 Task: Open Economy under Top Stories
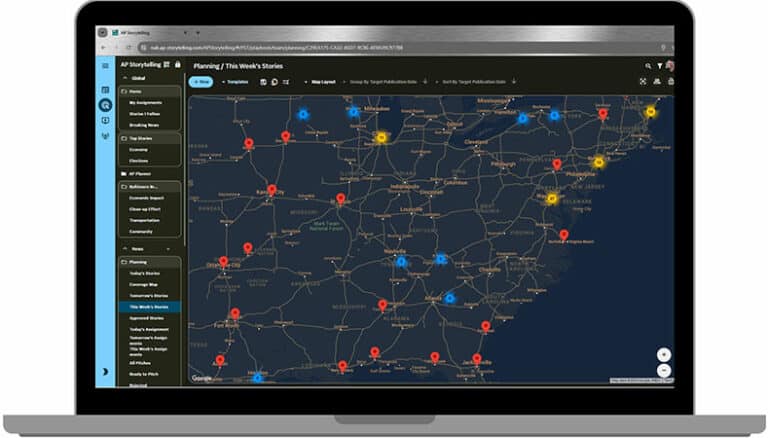click(x=139, y=150)
